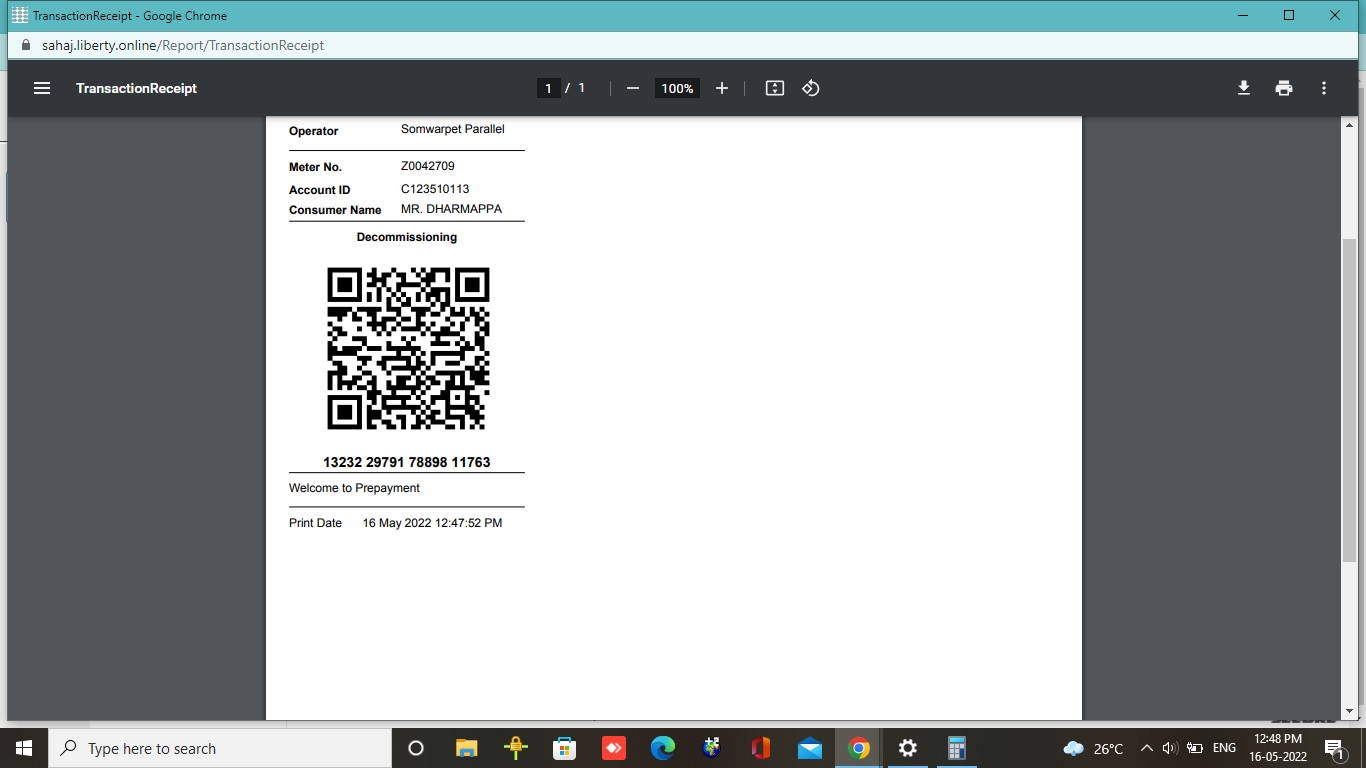Image resolution: width=1366 pixels, height=768 pixels.
Task: Select the Decommissioning heading text
Action: click(407, 237)
